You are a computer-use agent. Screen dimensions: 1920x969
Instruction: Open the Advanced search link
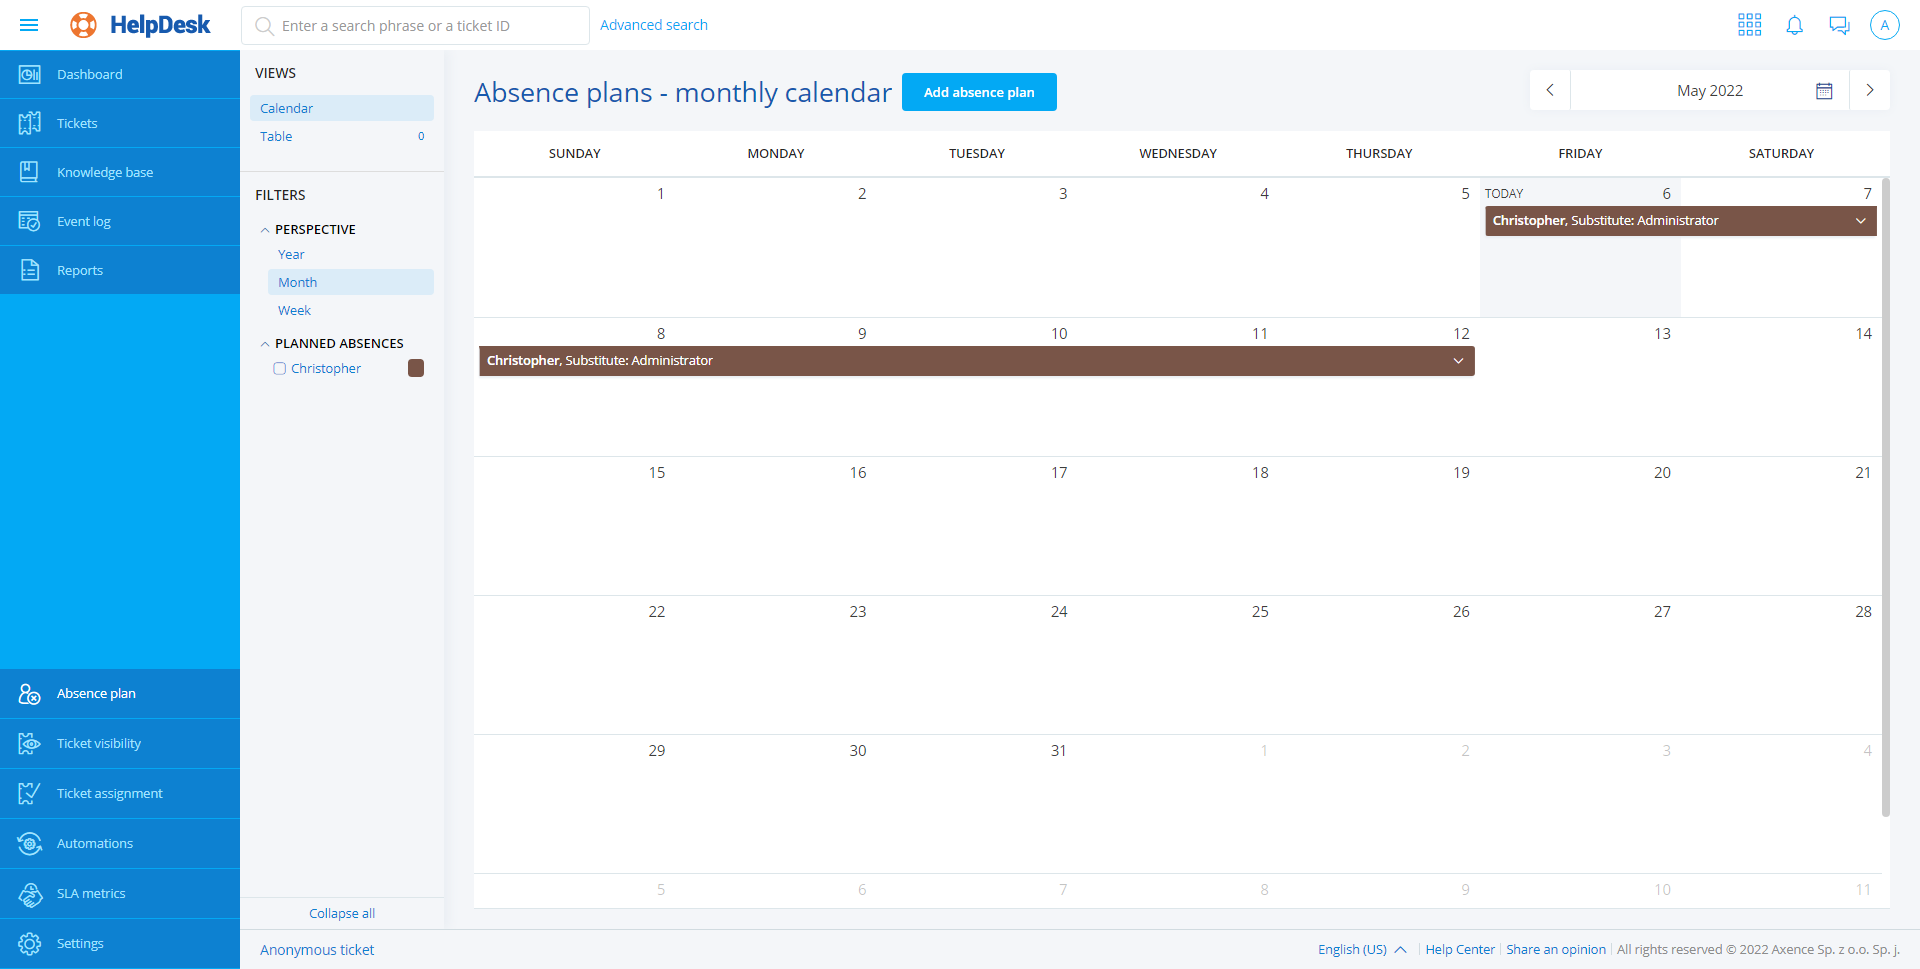(653, 25)
